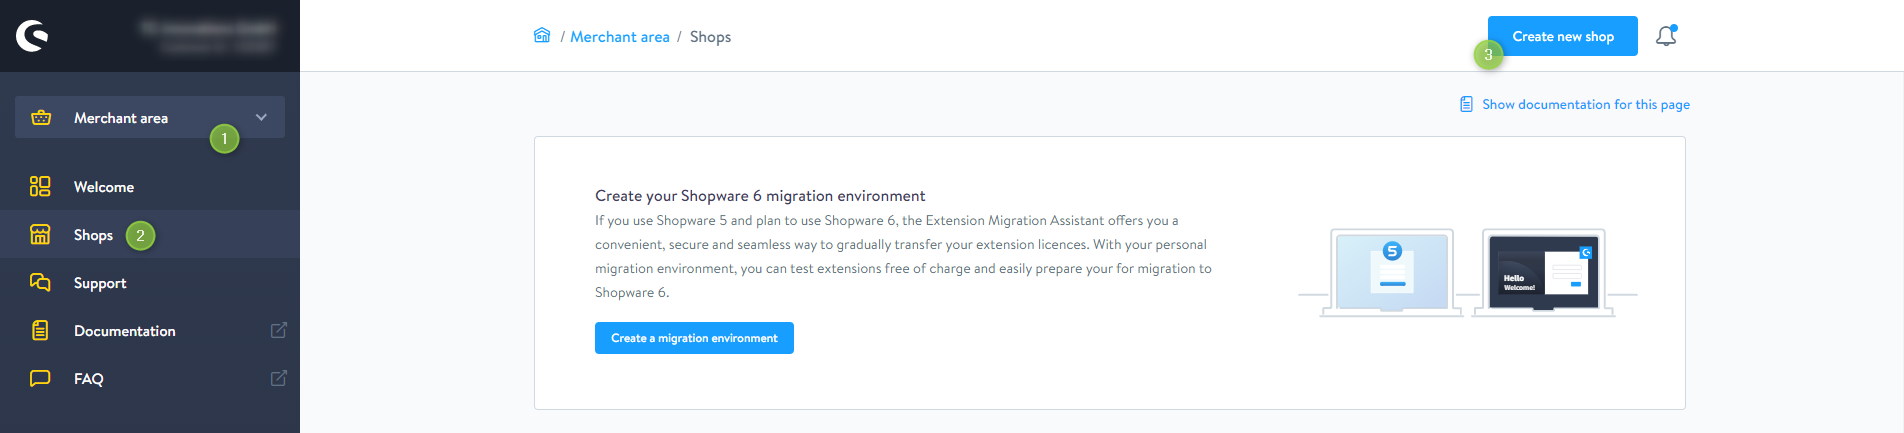
Task: Click 'Create your Shopware 6 migration environment' heading
Action: click(760, 196)
